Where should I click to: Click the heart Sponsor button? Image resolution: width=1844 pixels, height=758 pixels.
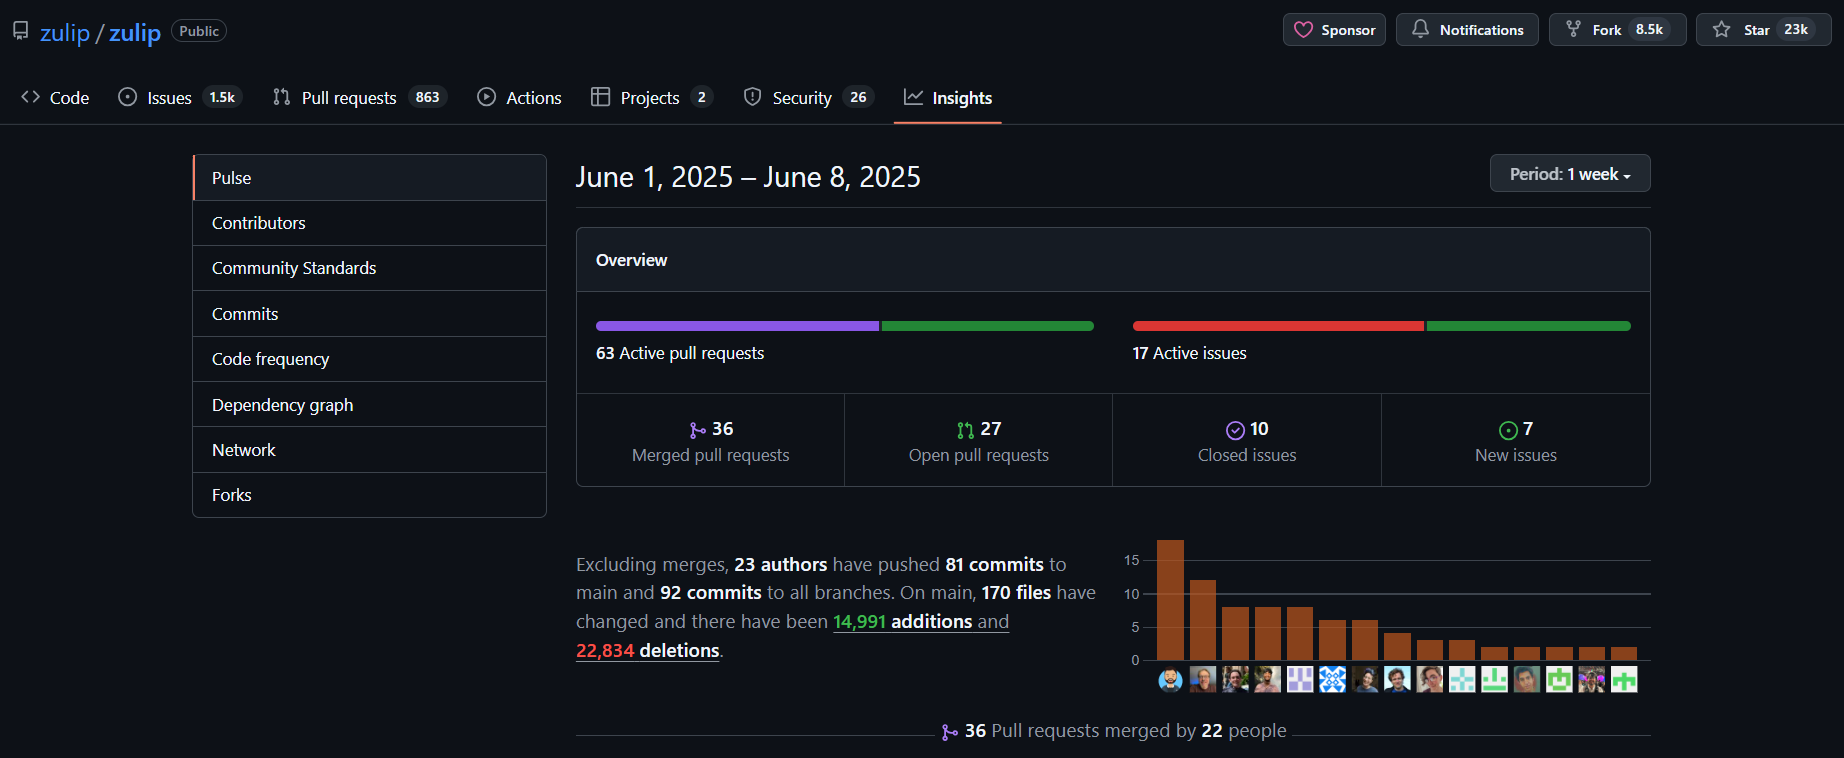pyautogui.click(x=1334, y=30)
